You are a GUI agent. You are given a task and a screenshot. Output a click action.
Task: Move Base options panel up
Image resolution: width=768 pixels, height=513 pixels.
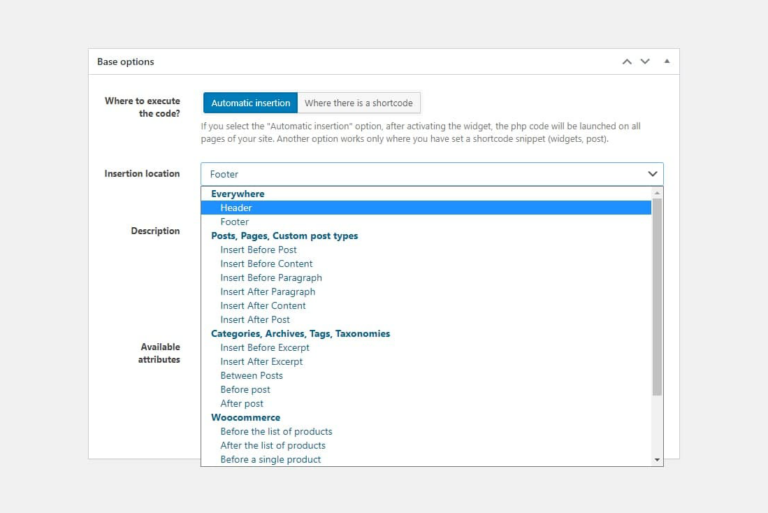click(x=627, y=62)
